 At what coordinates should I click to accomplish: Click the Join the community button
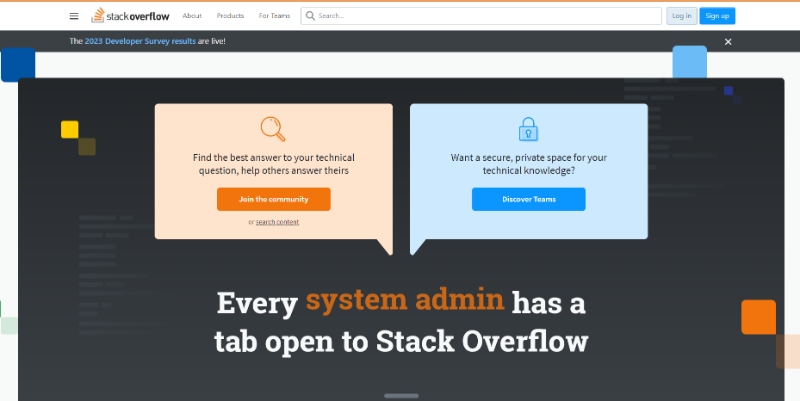[273, 199]
